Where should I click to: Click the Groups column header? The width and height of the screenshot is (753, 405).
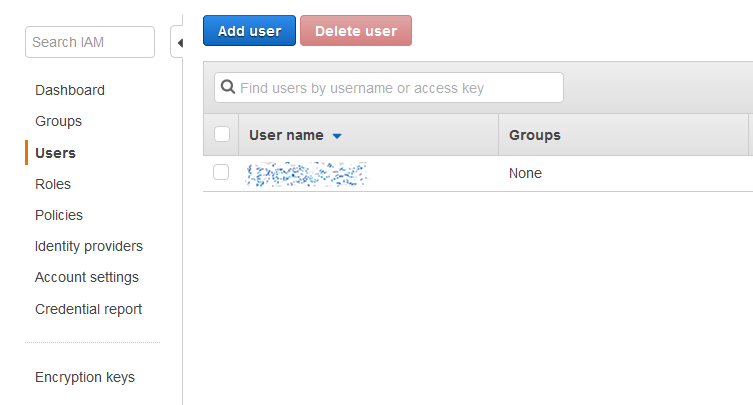[535, 135]
